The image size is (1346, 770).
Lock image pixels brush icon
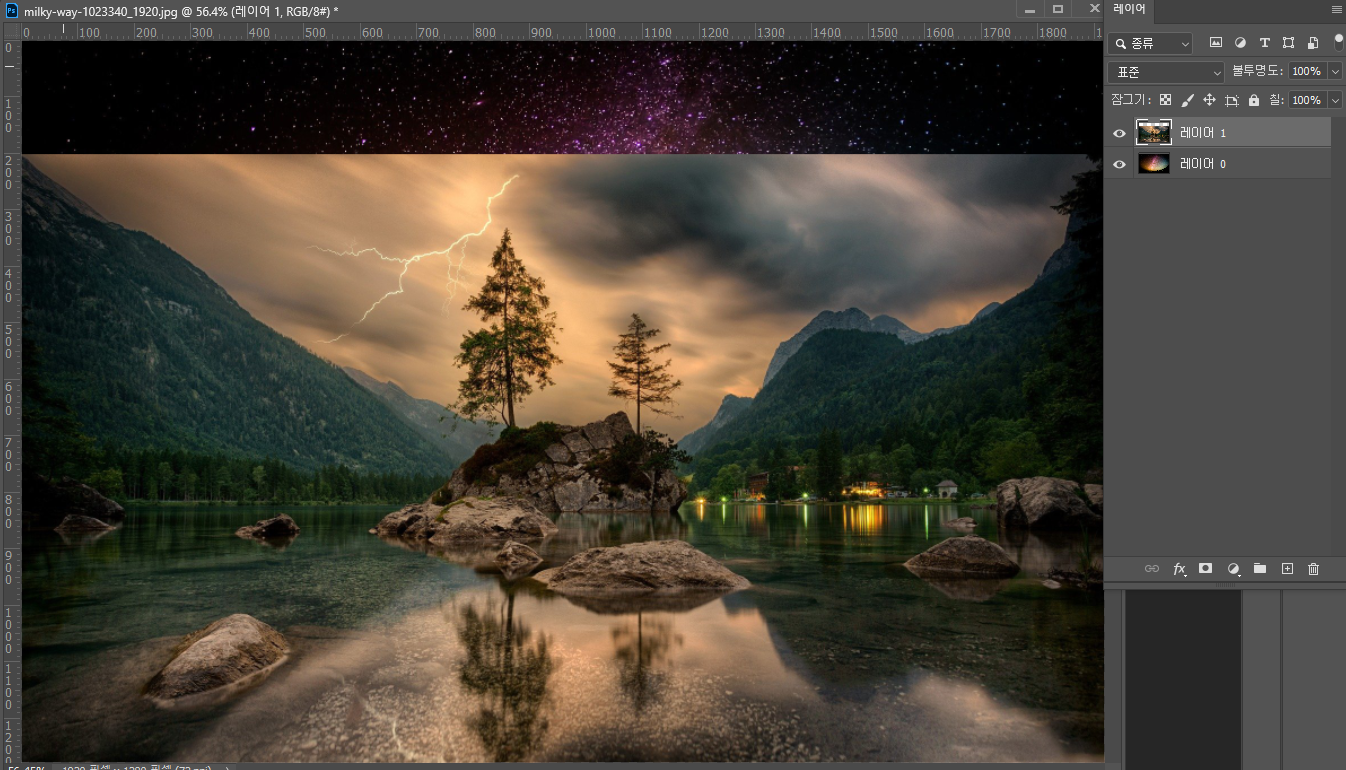(x=1187, y=100)
